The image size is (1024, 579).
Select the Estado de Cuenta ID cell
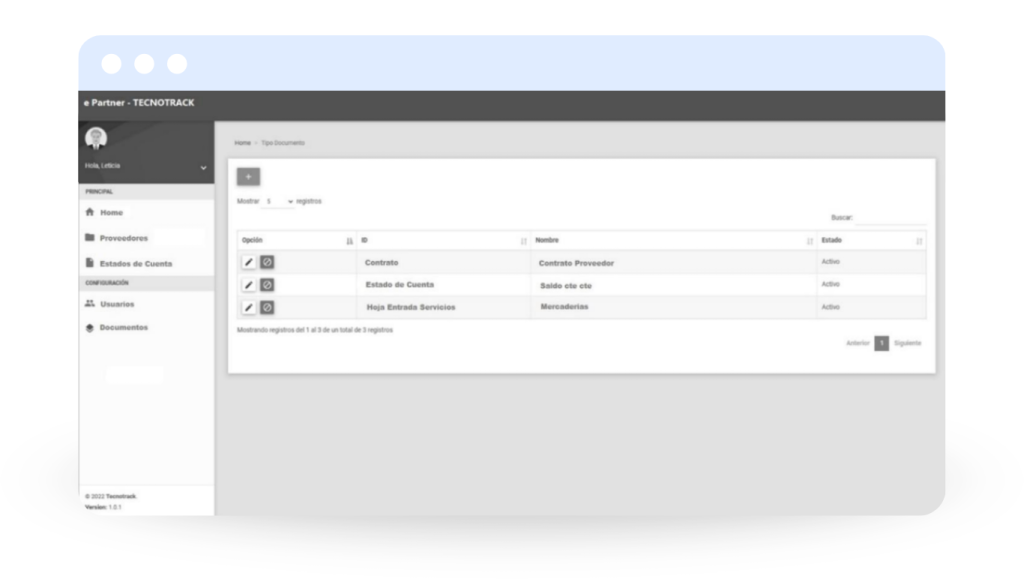pos(400,285)
